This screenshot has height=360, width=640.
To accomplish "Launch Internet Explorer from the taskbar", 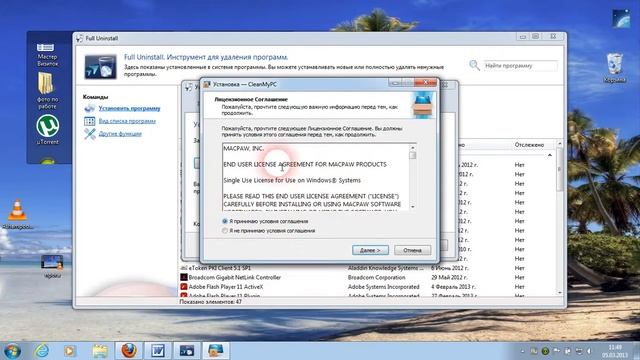I will [x=42, y=351].
